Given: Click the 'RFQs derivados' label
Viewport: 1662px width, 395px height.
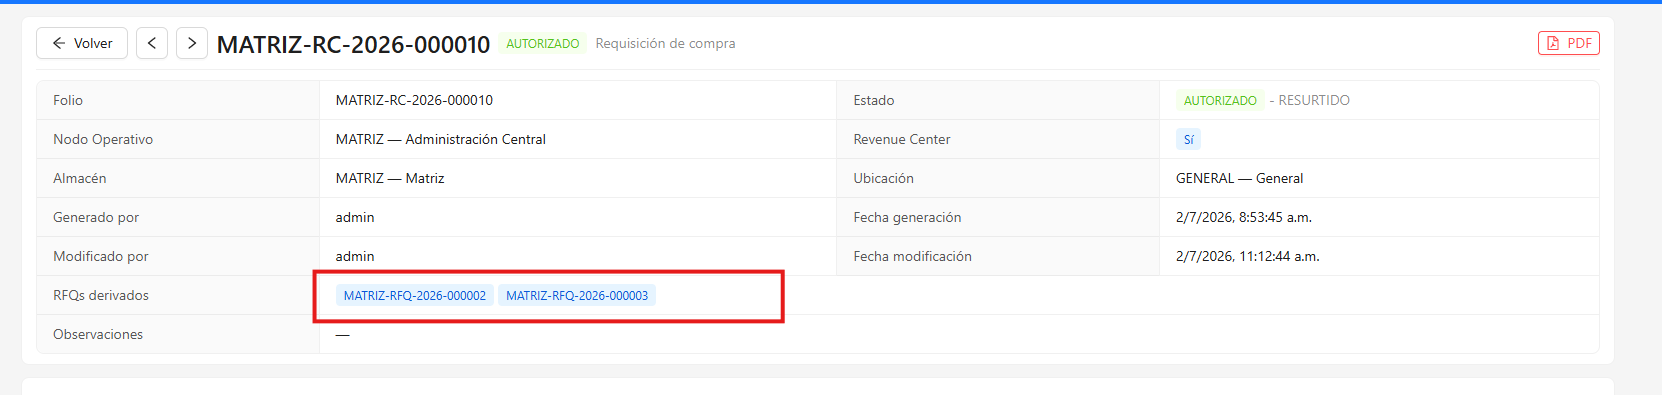Looking at the screenshot, I should (101, 295).
